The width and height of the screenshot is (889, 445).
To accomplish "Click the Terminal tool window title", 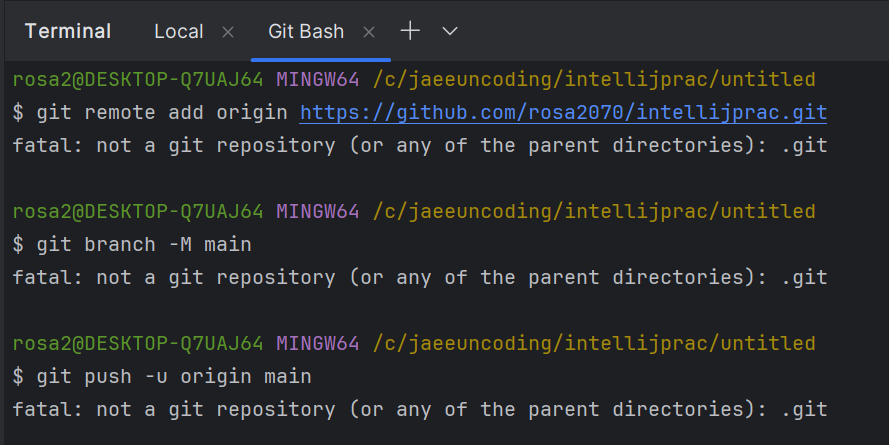I will [68, 31].
